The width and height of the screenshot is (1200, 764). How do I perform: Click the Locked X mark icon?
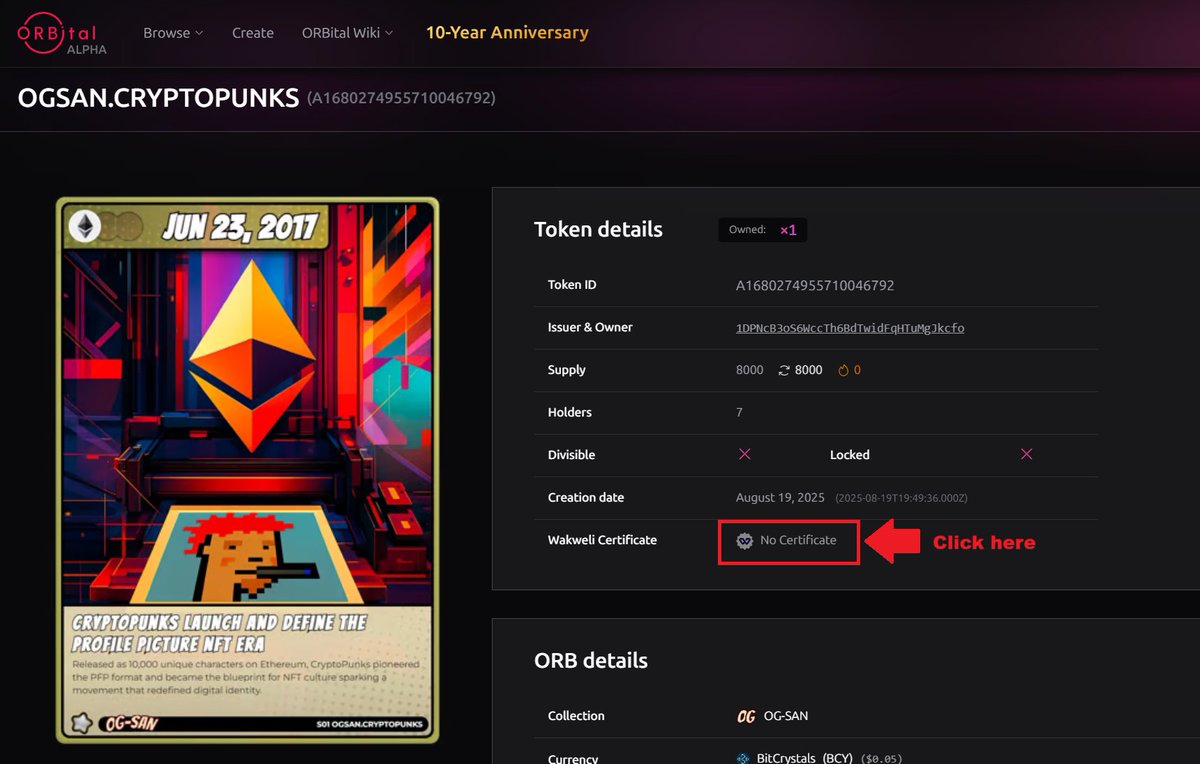[1026, 454]
